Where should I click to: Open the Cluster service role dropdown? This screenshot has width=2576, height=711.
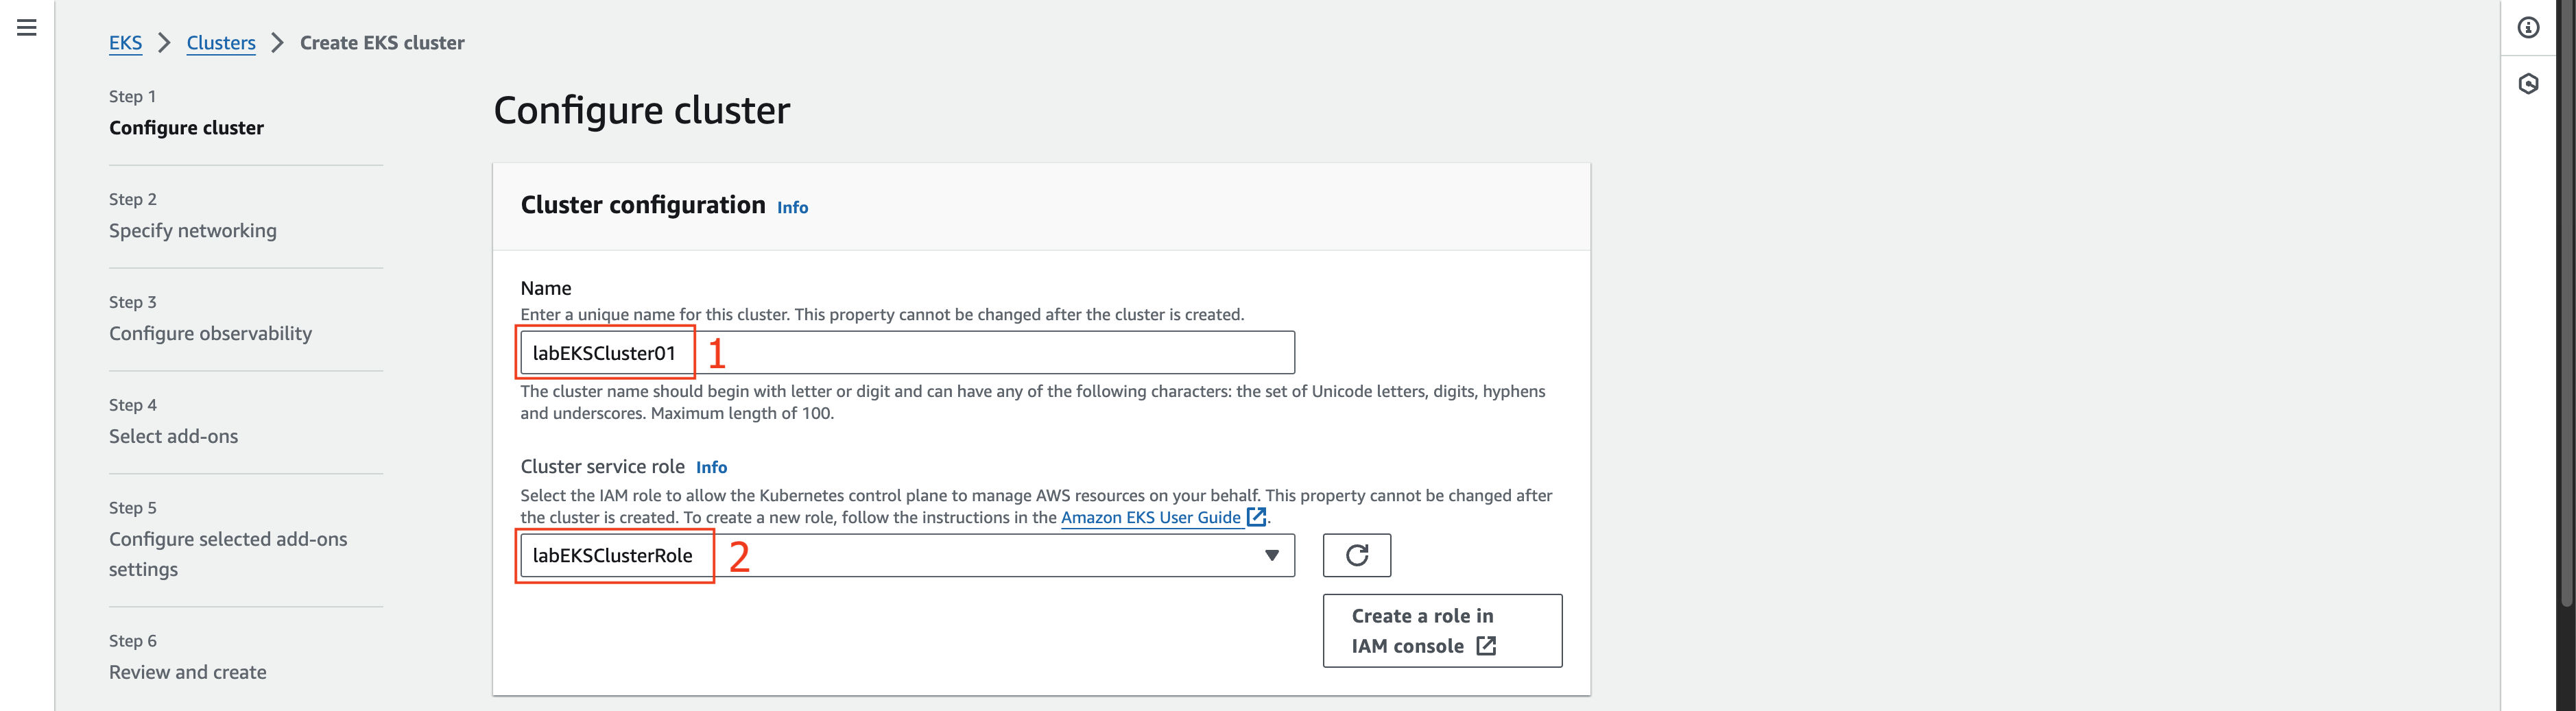pos(907,555)
